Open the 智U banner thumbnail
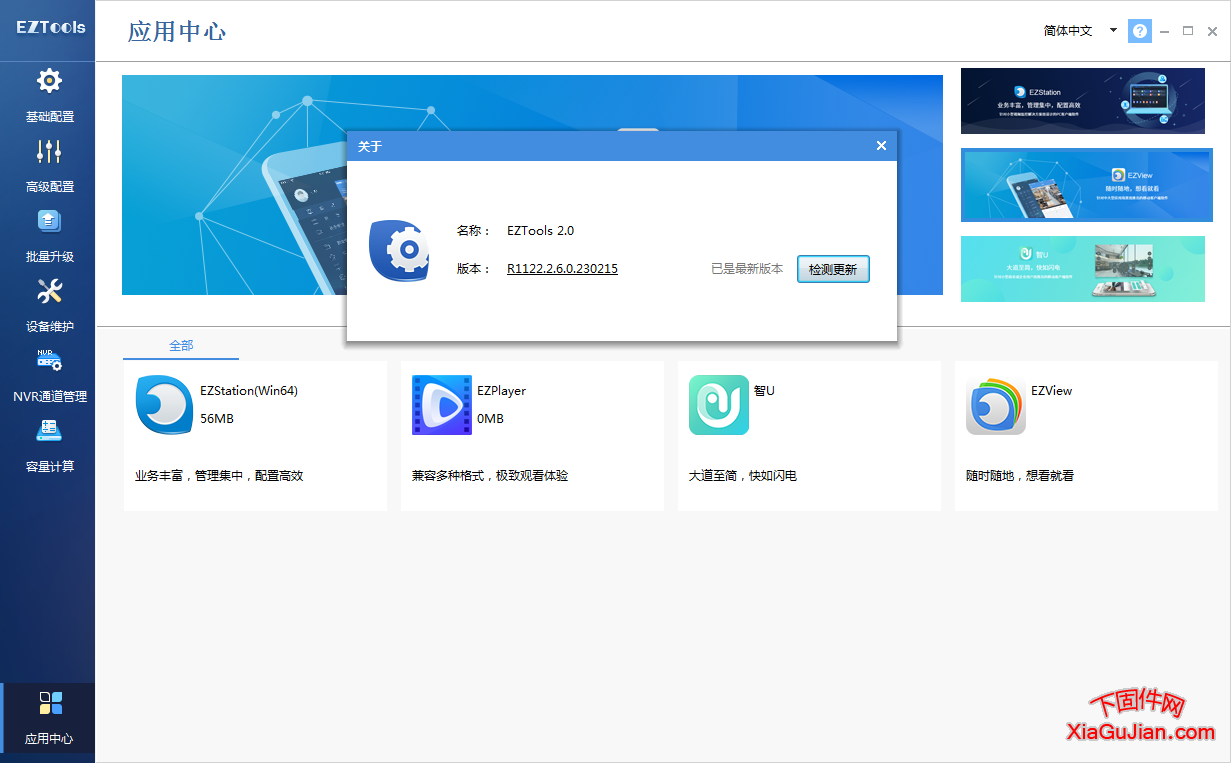The image size is (1231, 763). (1083, 269)
